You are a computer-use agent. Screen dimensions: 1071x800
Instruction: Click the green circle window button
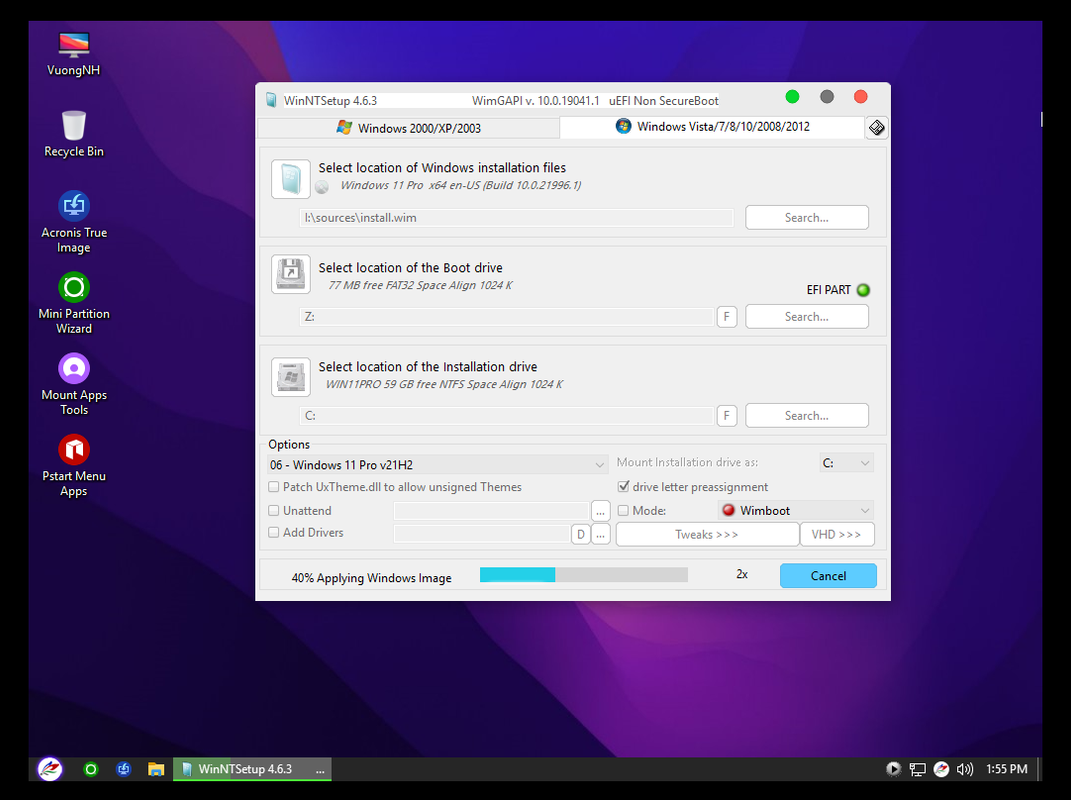(x=792, y=97)
